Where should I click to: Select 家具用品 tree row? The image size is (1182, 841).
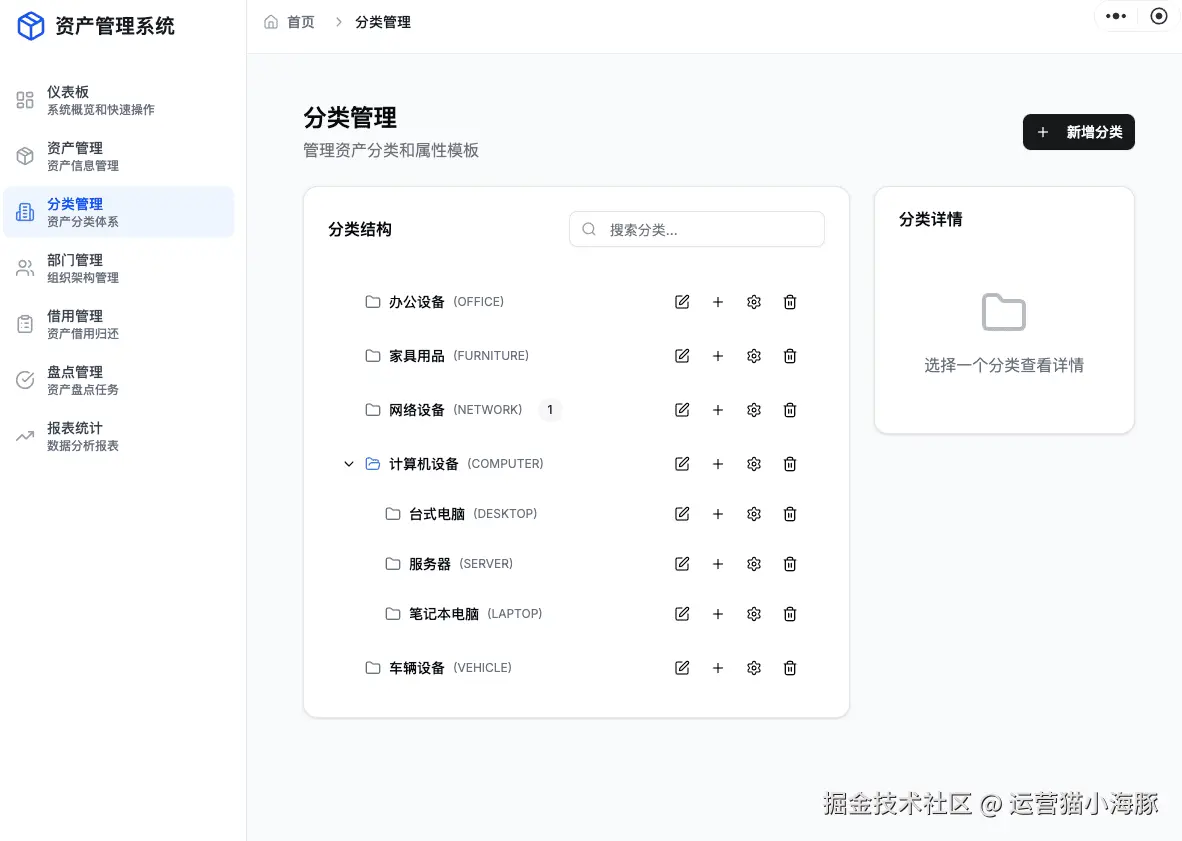pos(576,356)
